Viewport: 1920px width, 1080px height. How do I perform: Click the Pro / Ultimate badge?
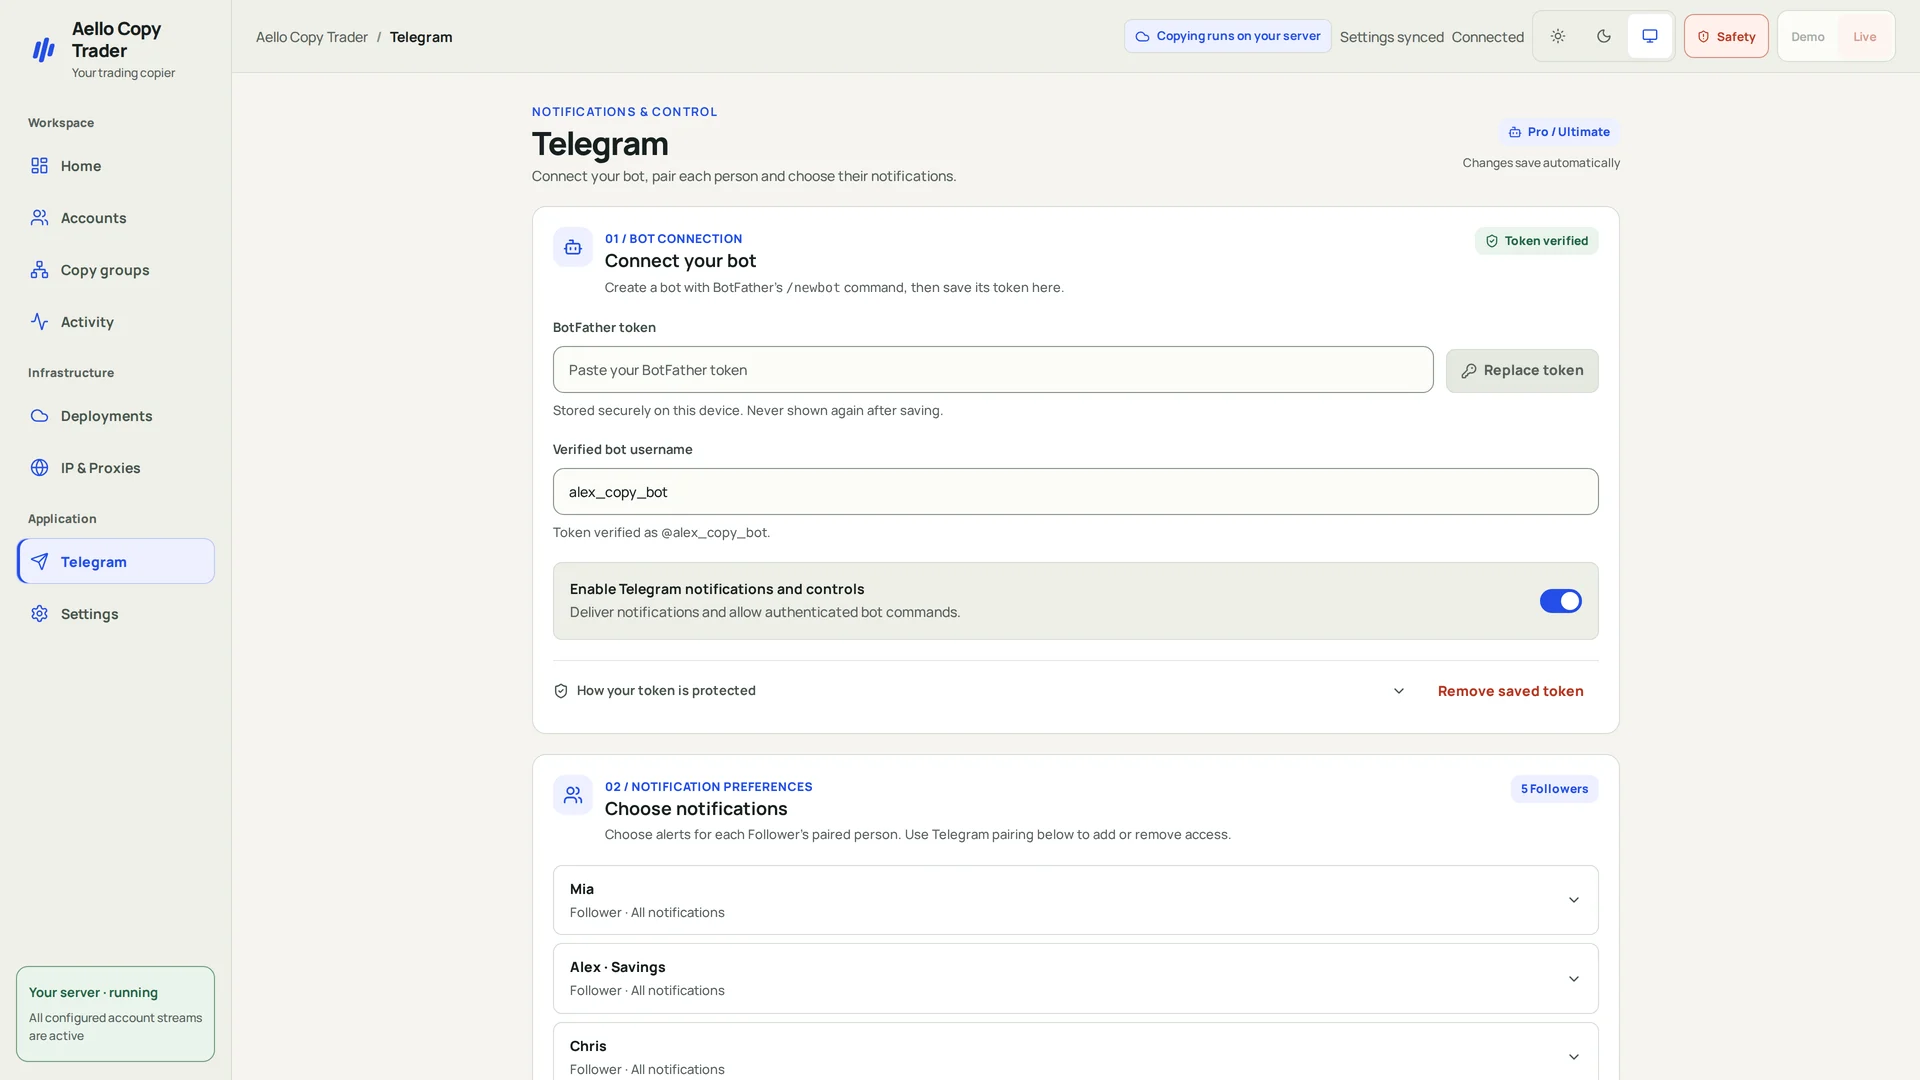[x=1559, y=132]
